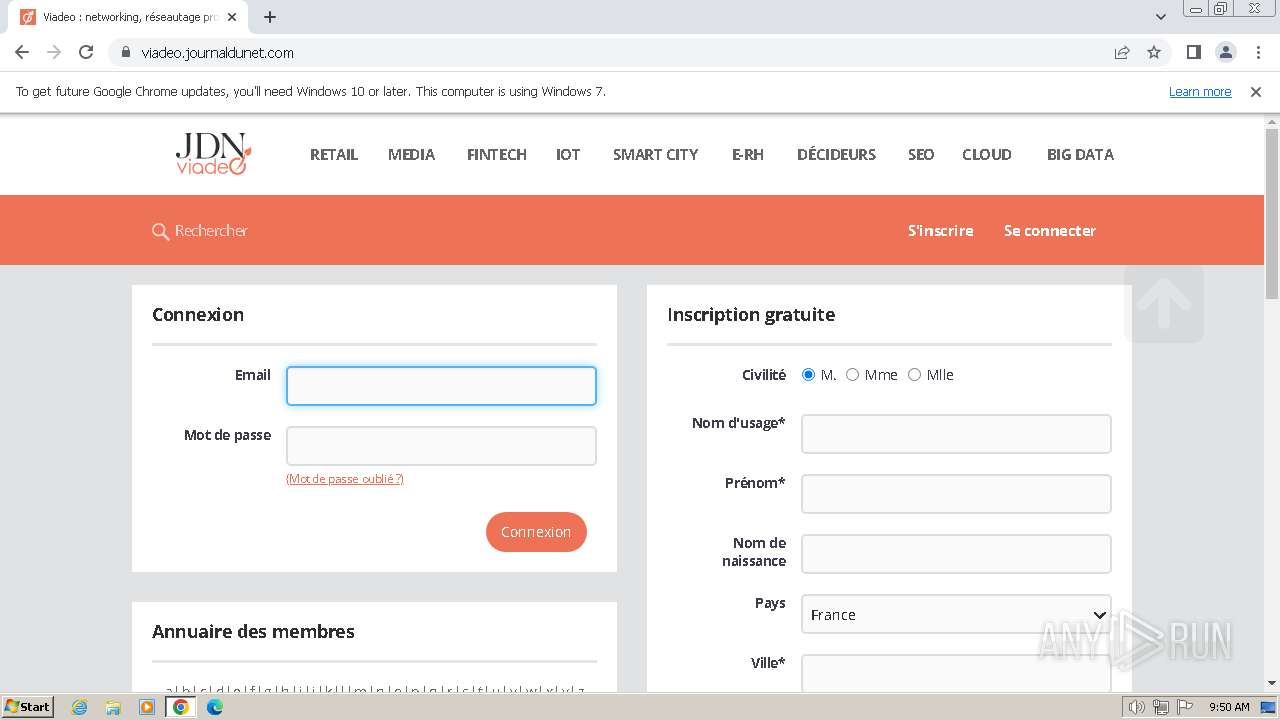The height and width of the screenshot is (720, 1280).
Task: Click the back-to-top arrow icon
Action: coord(1164,304)
